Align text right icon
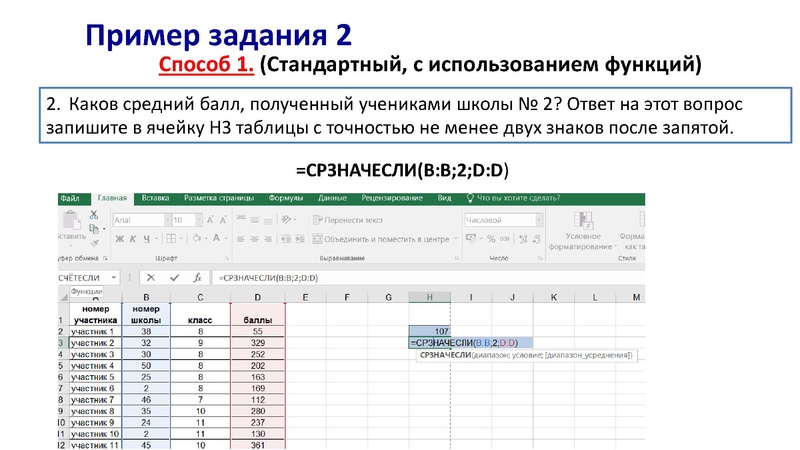The height and width of the screenshot is (450, 800). (x=267, y=239)
